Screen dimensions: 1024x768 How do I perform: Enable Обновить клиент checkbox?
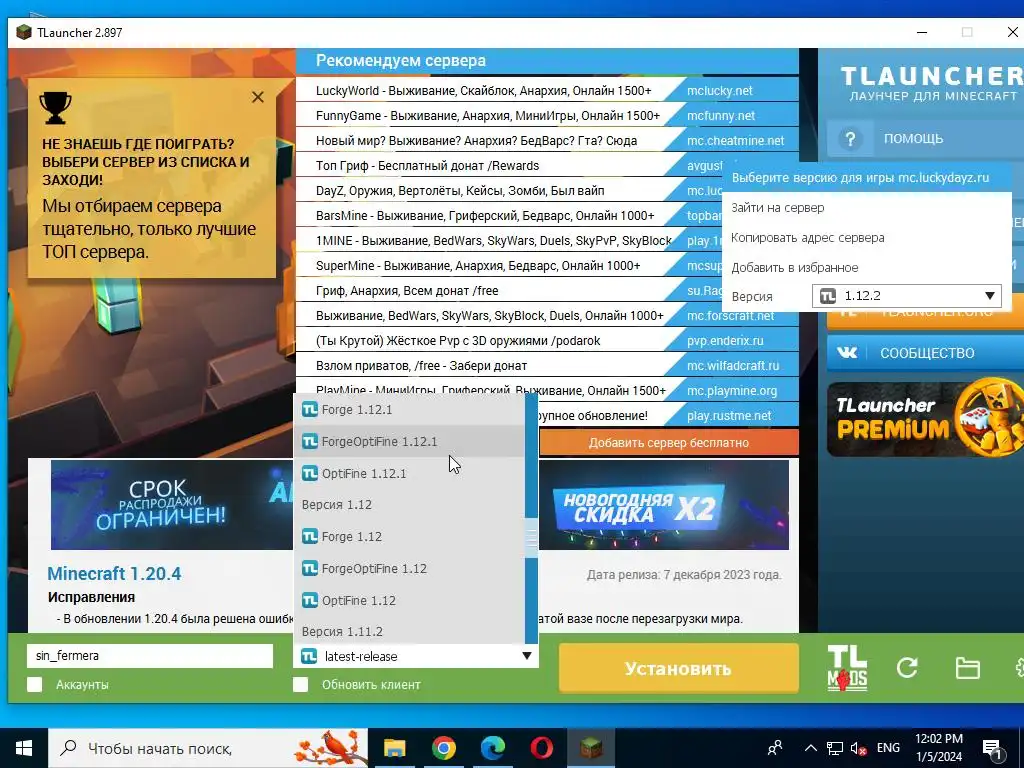(x=300, y=684)
